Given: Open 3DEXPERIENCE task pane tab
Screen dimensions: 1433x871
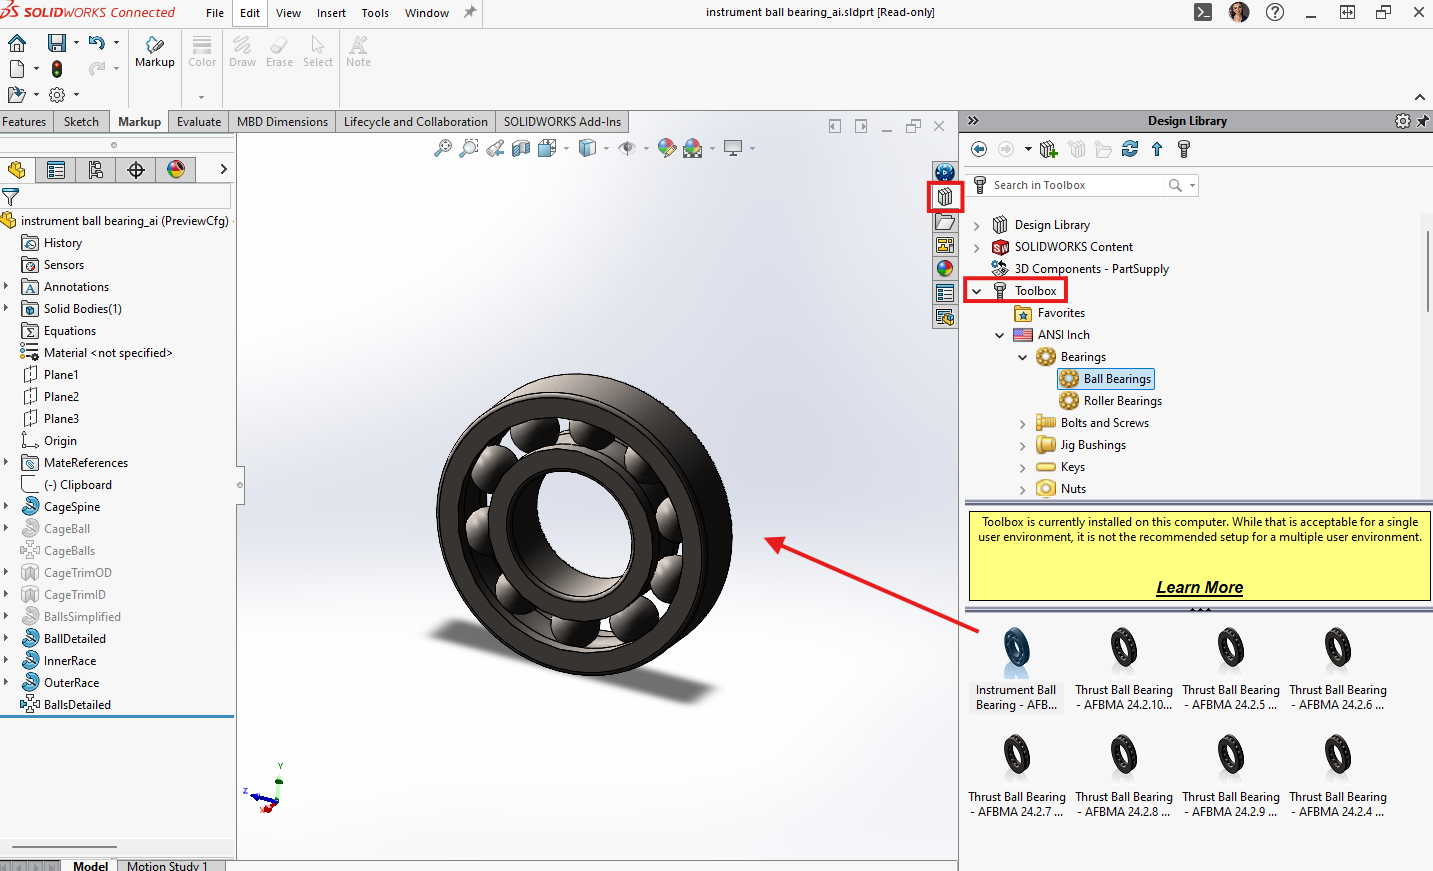Looking at the screenshot, I should pyautogui.click(x=945, y=172).
